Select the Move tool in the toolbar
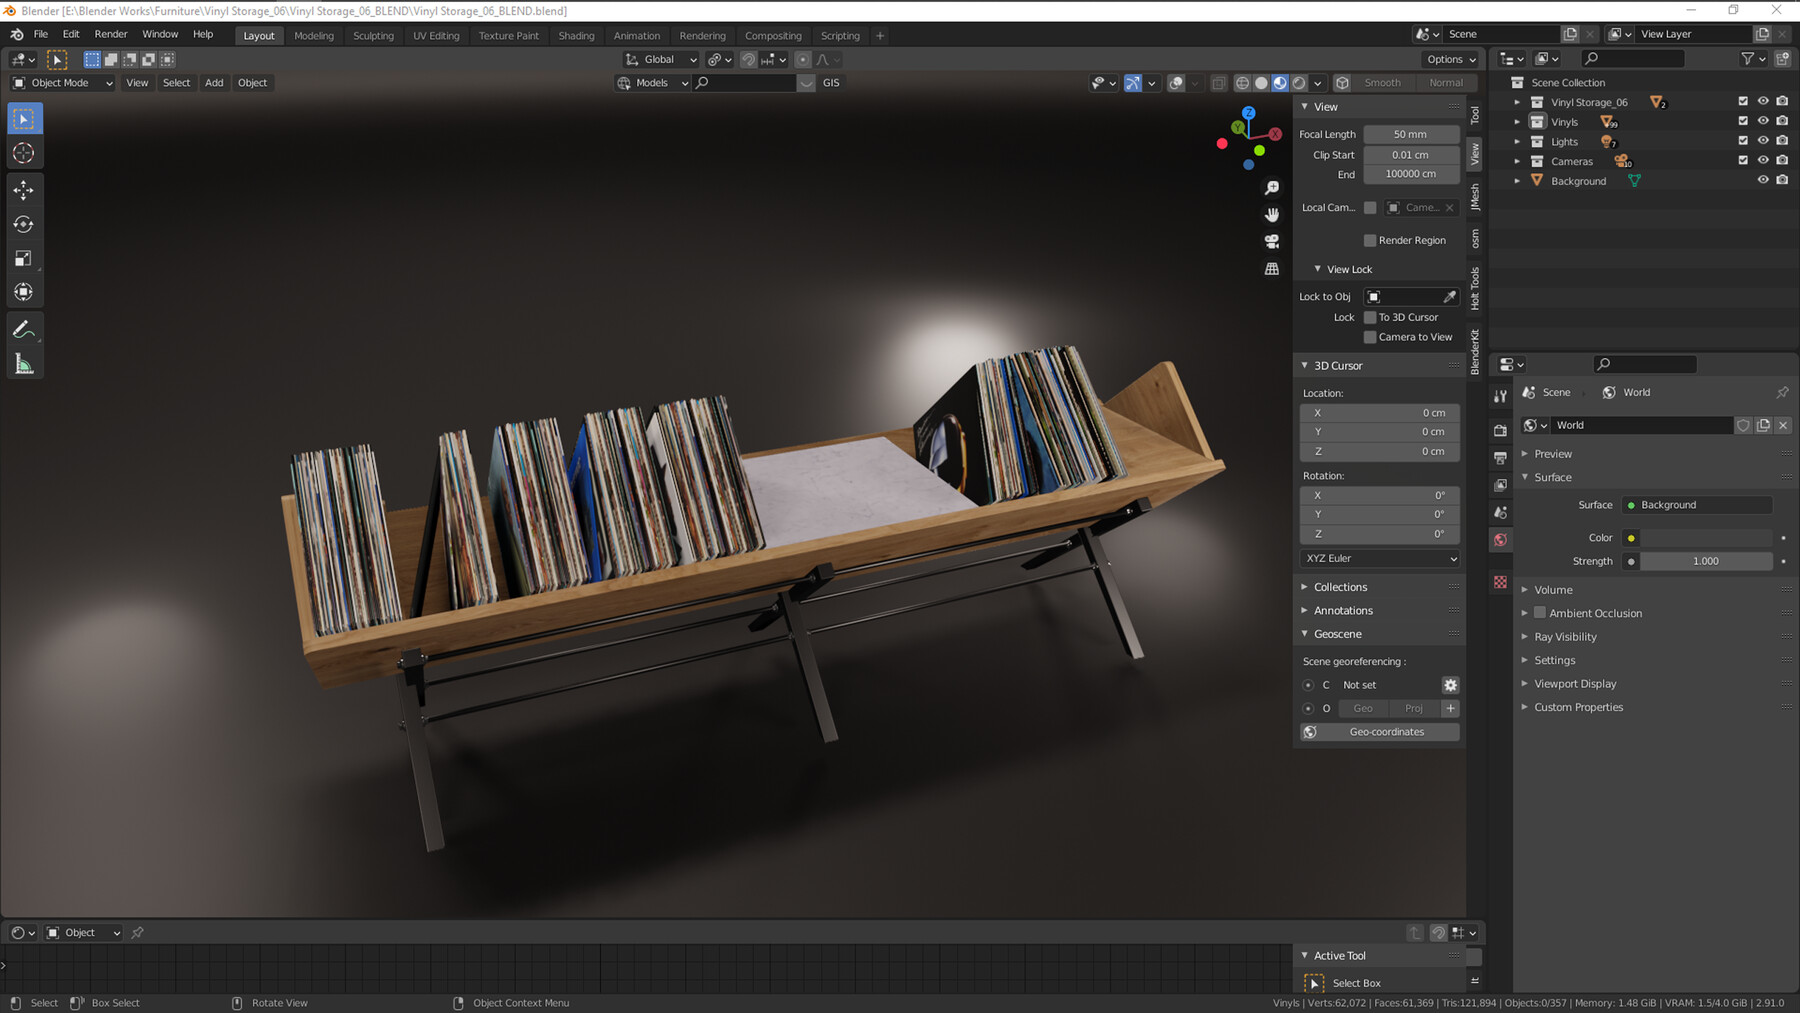Screen dimensions: 1800x1013 pyautogui.click(x=24, y=190)
